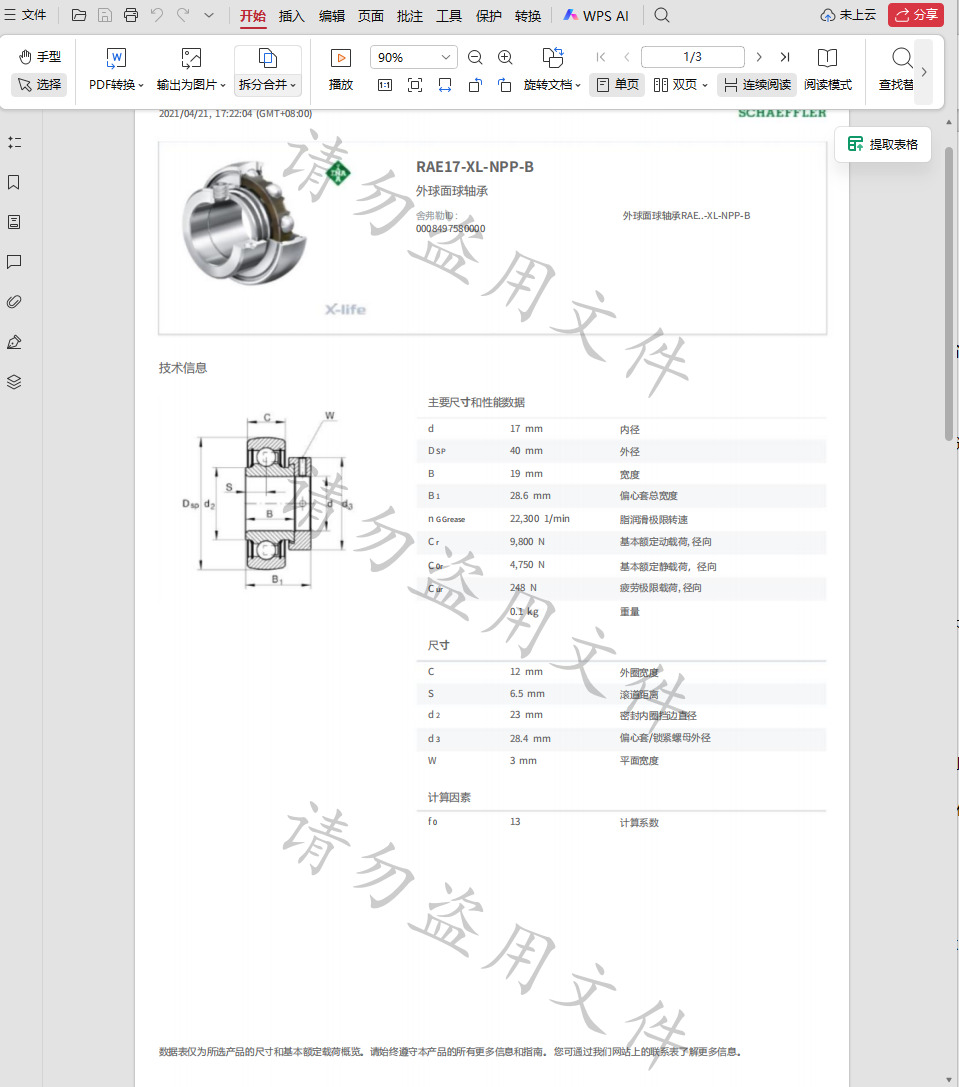
Task: Click the rotate clockwise icon
Action: tap(505, 85)
